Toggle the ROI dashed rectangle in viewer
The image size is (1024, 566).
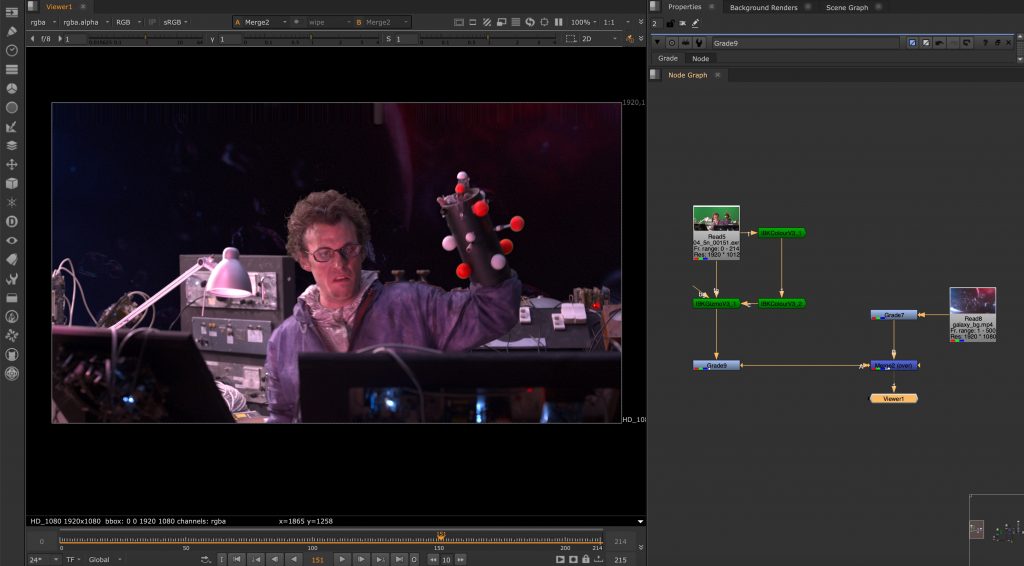(571, 39)
